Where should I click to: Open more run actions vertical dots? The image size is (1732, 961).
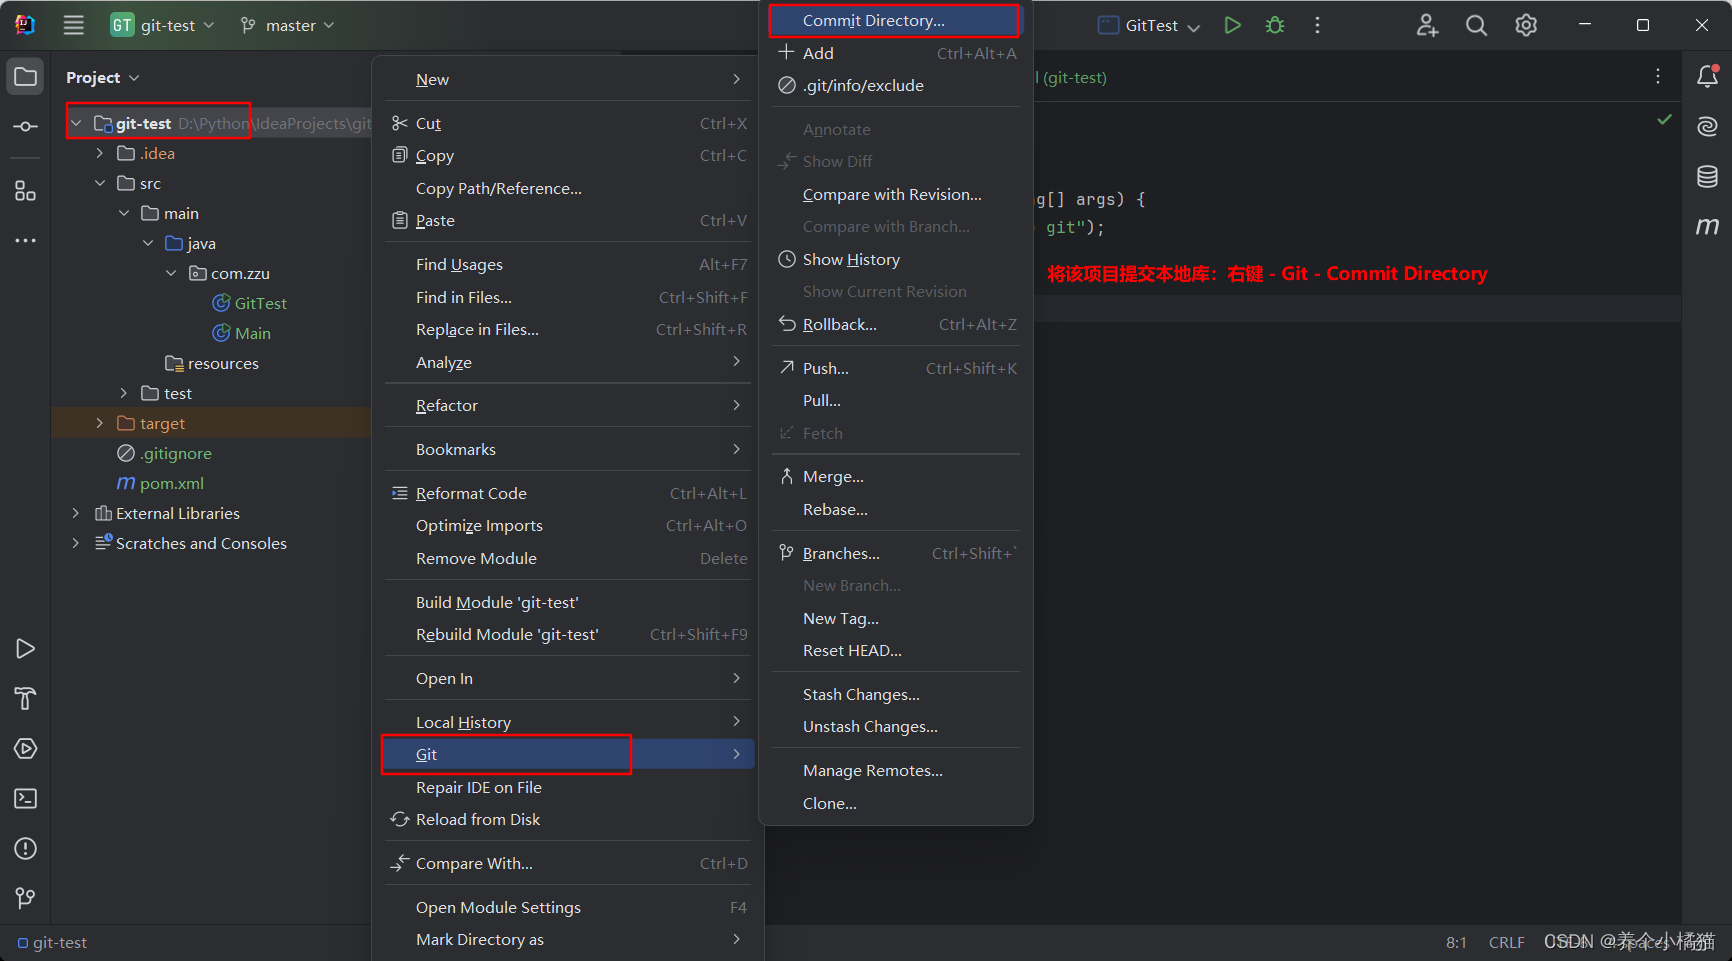[x=1317, y=25]
